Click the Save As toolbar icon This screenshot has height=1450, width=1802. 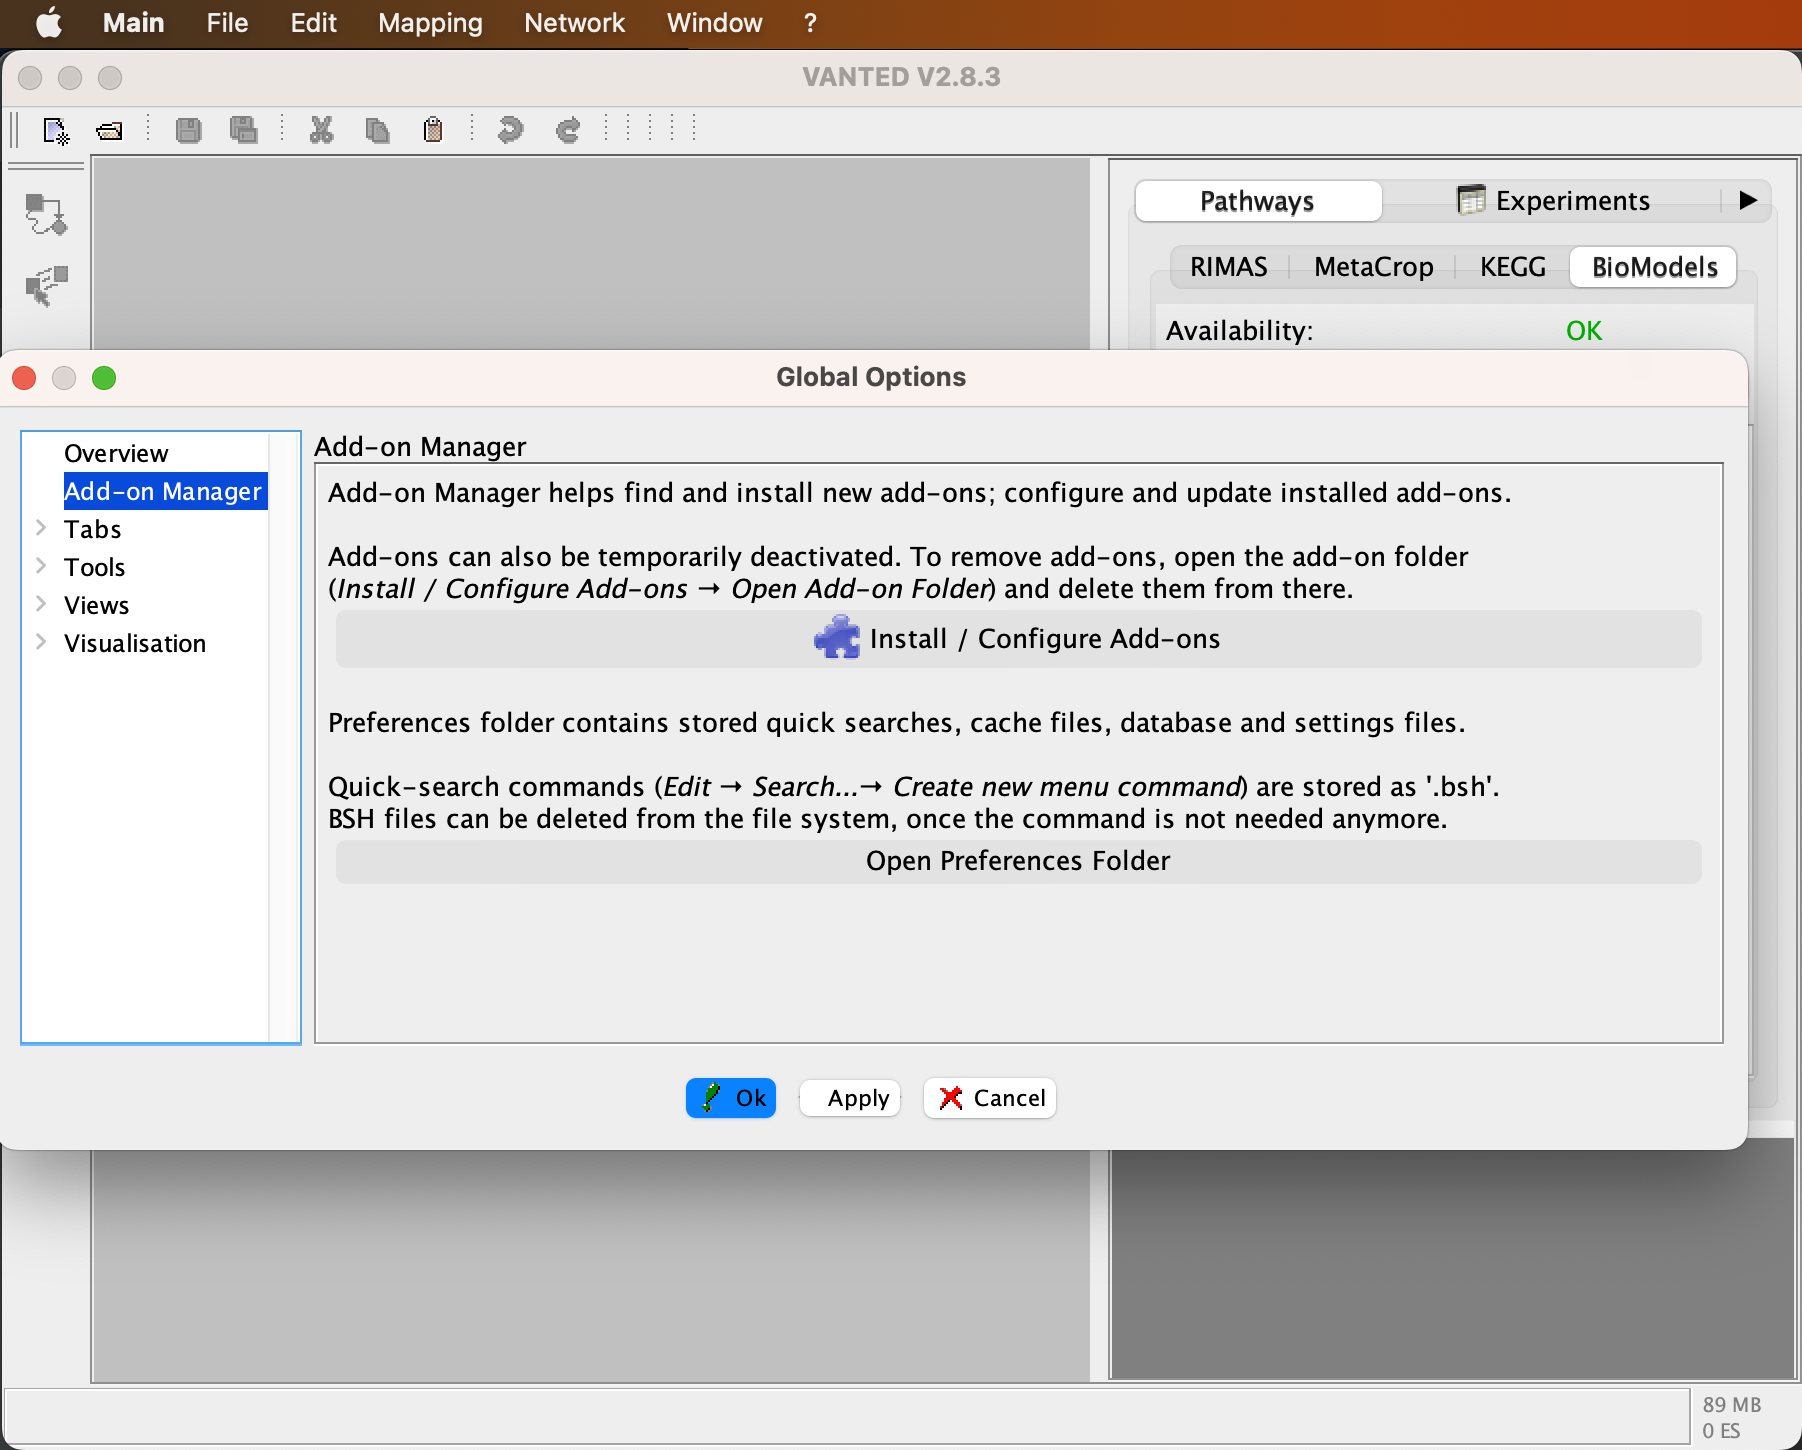(243, 131)
